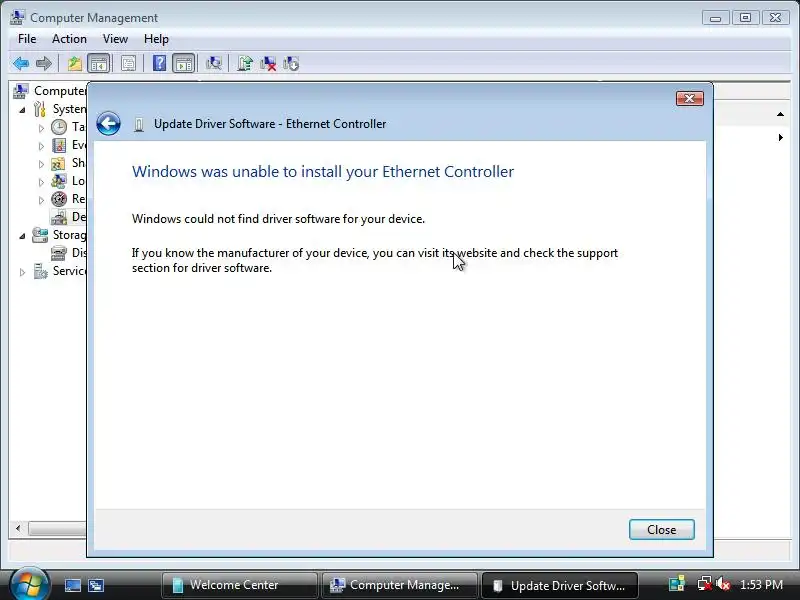Image resolution: width=800 pixels, height=600 pixels.
Task: Click the Uninstall device icon with the red X
Action: point(268,64)
